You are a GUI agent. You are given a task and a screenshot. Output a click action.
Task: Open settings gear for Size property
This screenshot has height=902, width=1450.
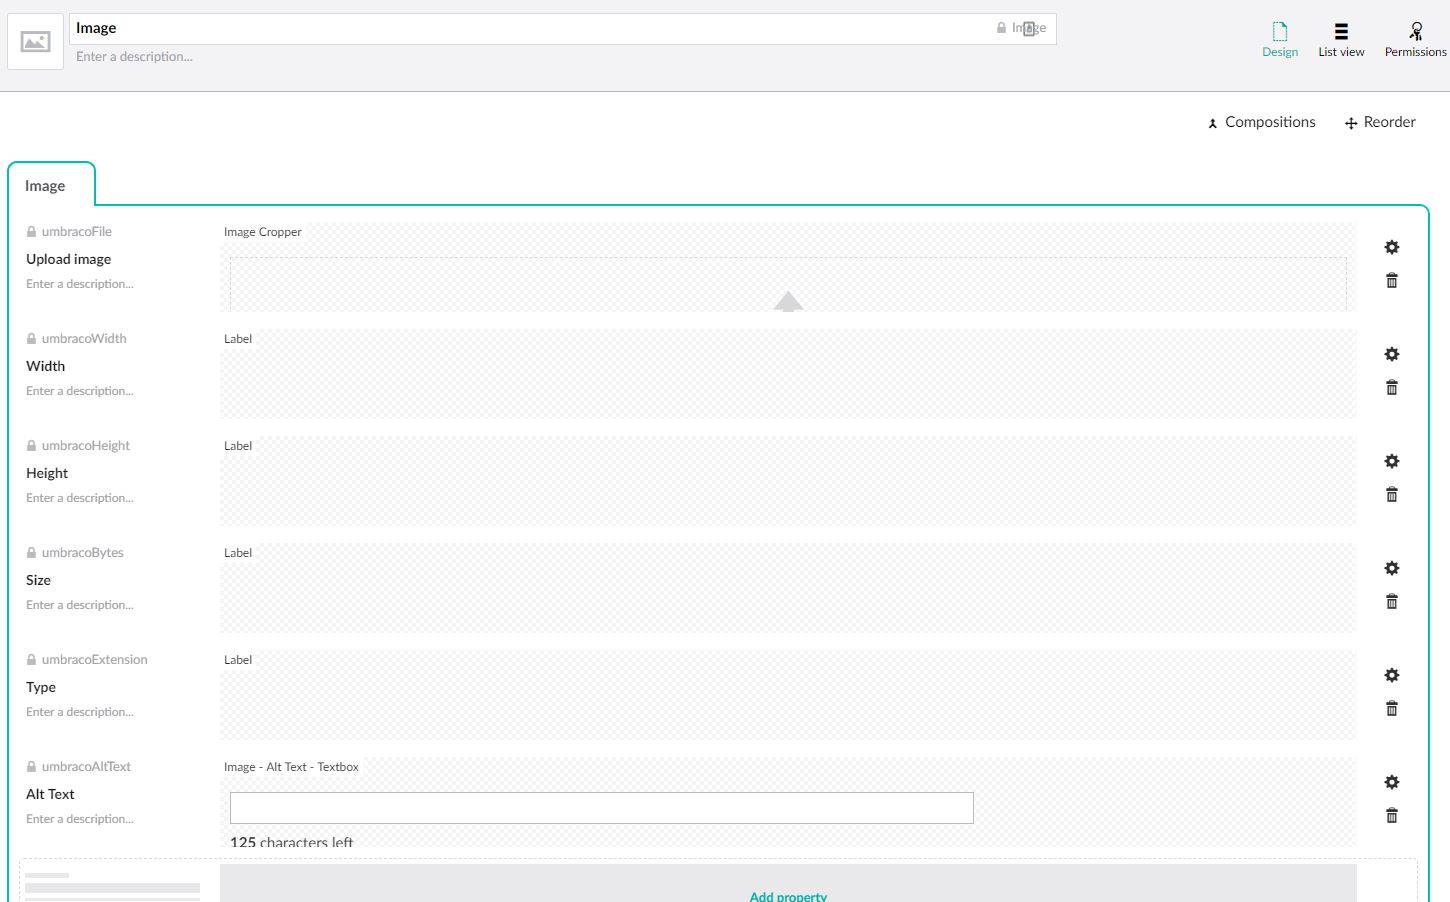tap(1391, 568)
